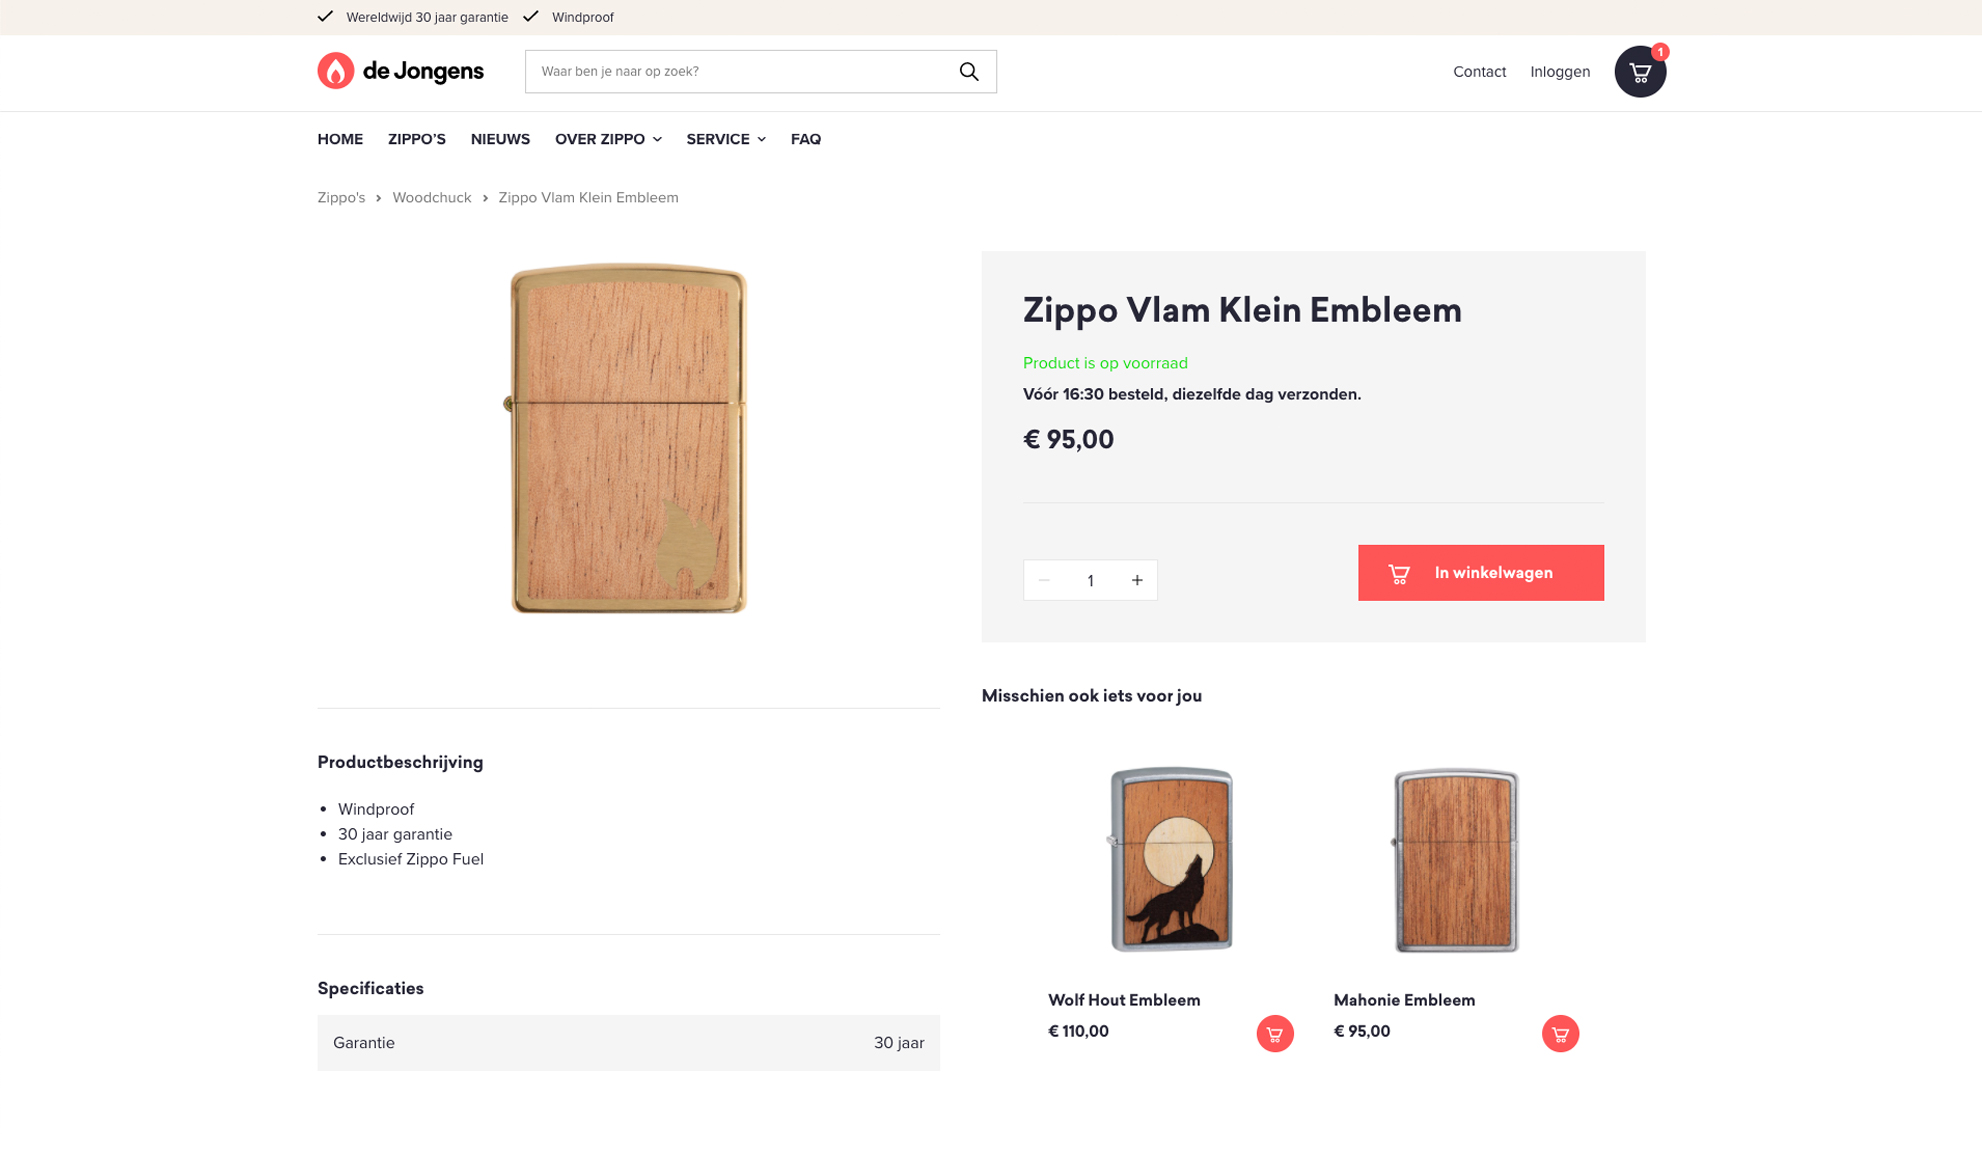Open the shopping cart icon in header
1982x1151 pixels.
tap(1639, 72)
